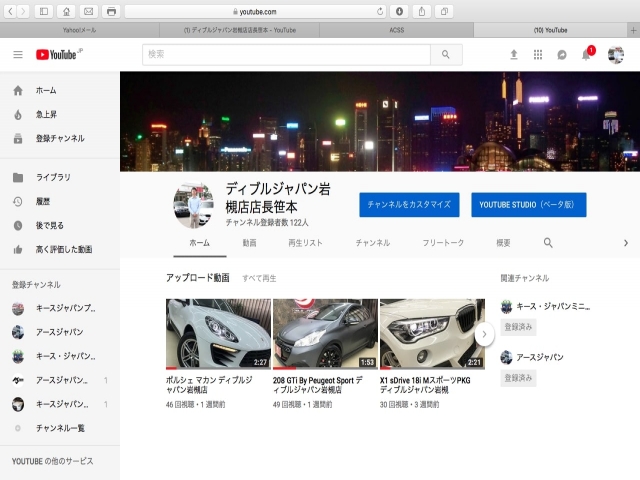Open the account avatar menu

(x=616, y=55)
